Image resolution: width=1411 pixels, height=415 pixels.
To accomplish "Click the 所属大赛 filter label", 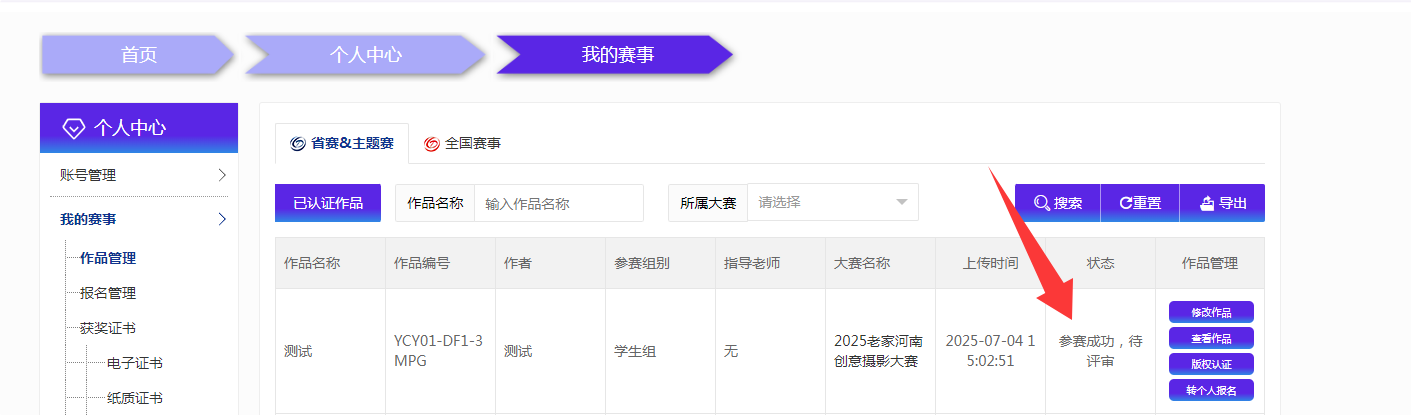I will click(x=708, y=203).
